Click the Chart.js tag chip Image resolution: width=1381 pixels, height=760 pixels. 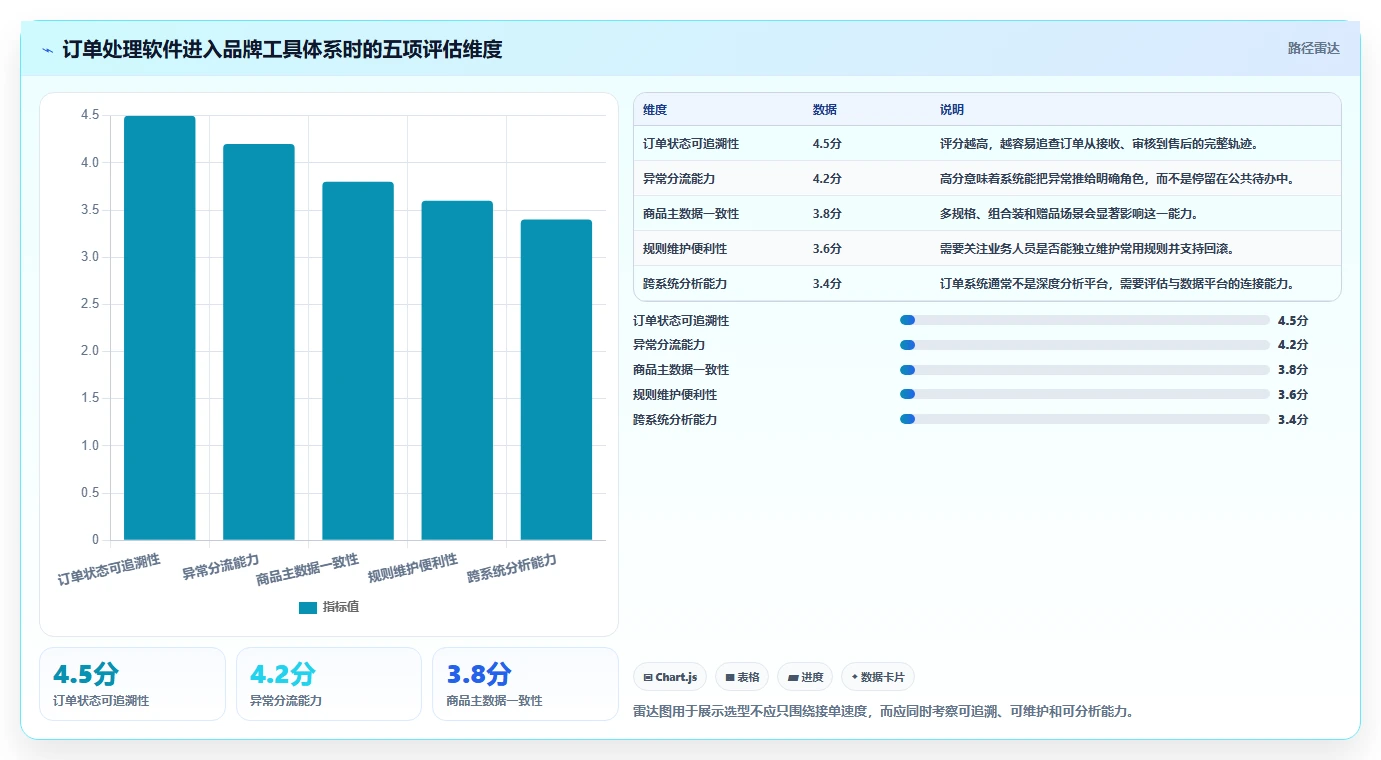click(x=670, y=677)
